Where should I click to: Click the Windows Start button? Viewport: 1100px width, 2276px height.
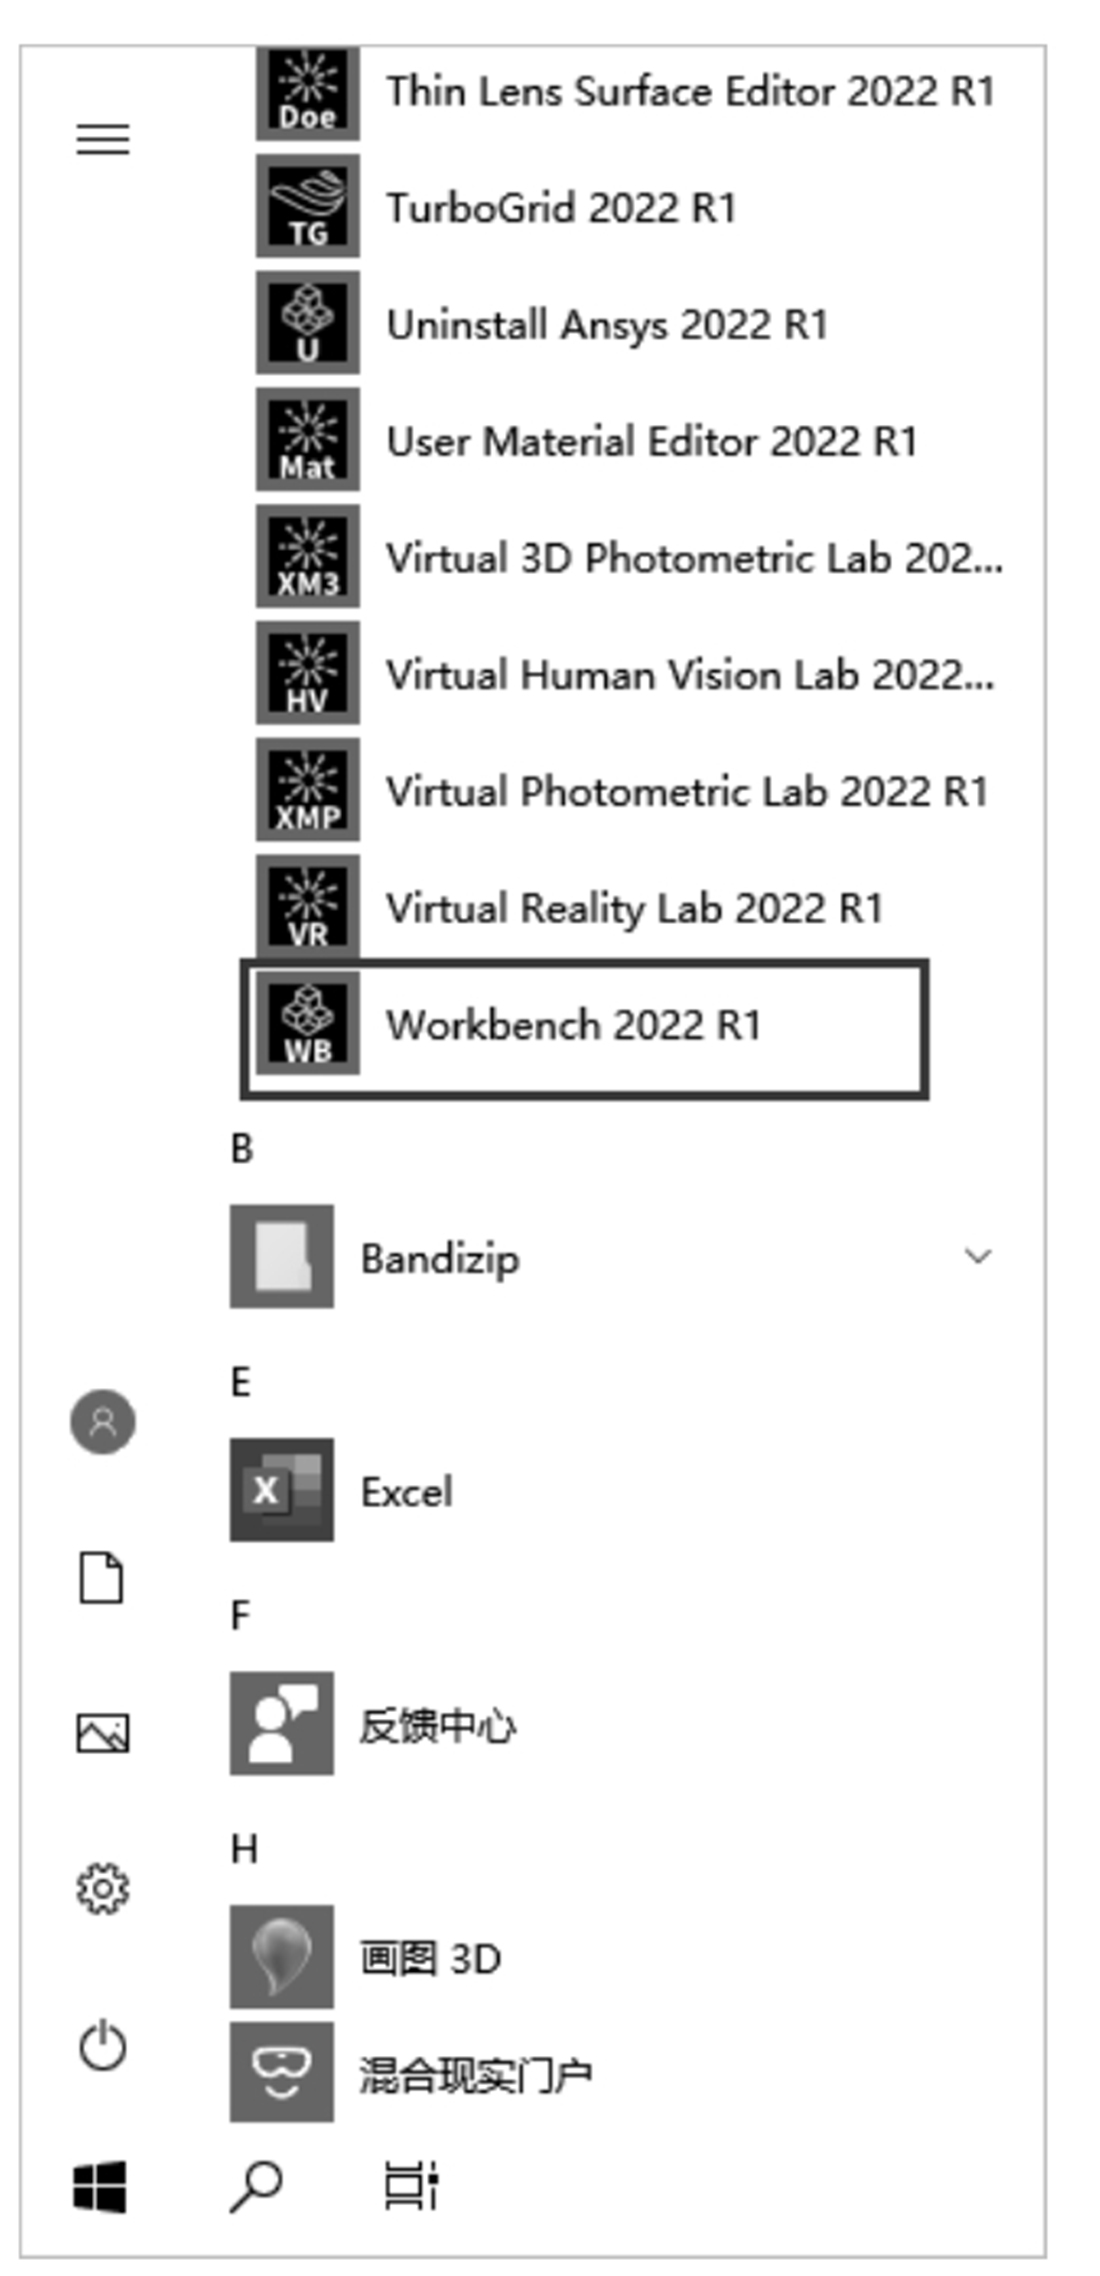100,2186
